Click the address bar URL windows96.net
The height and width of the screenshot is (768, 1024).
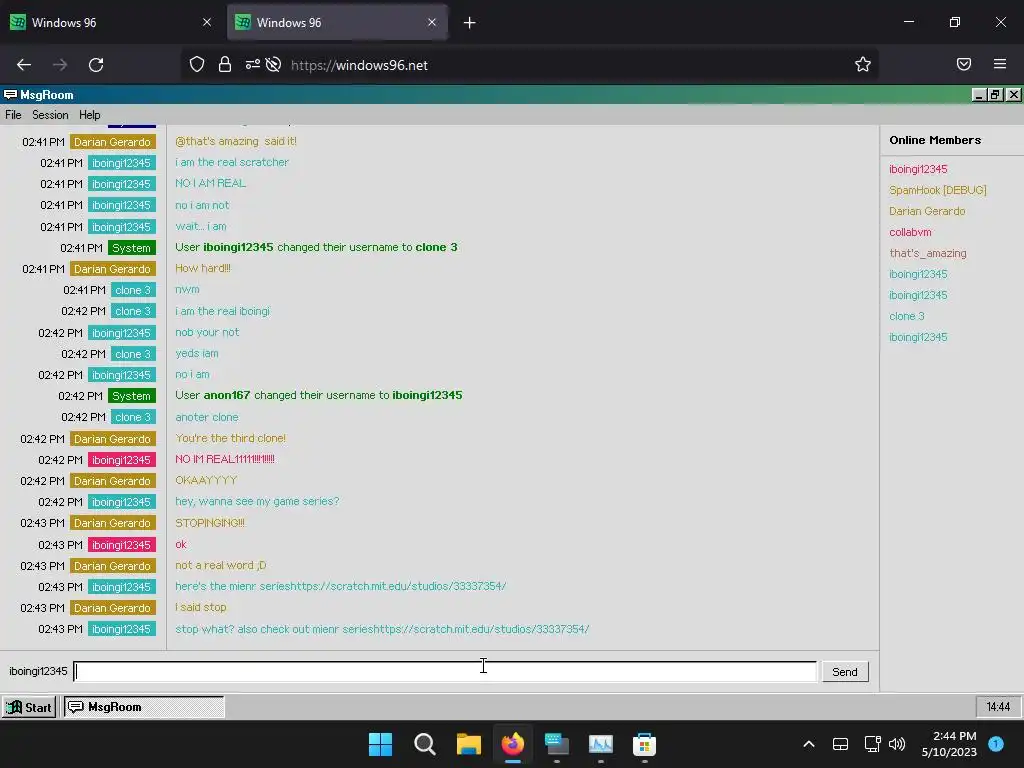pos(359,65)
